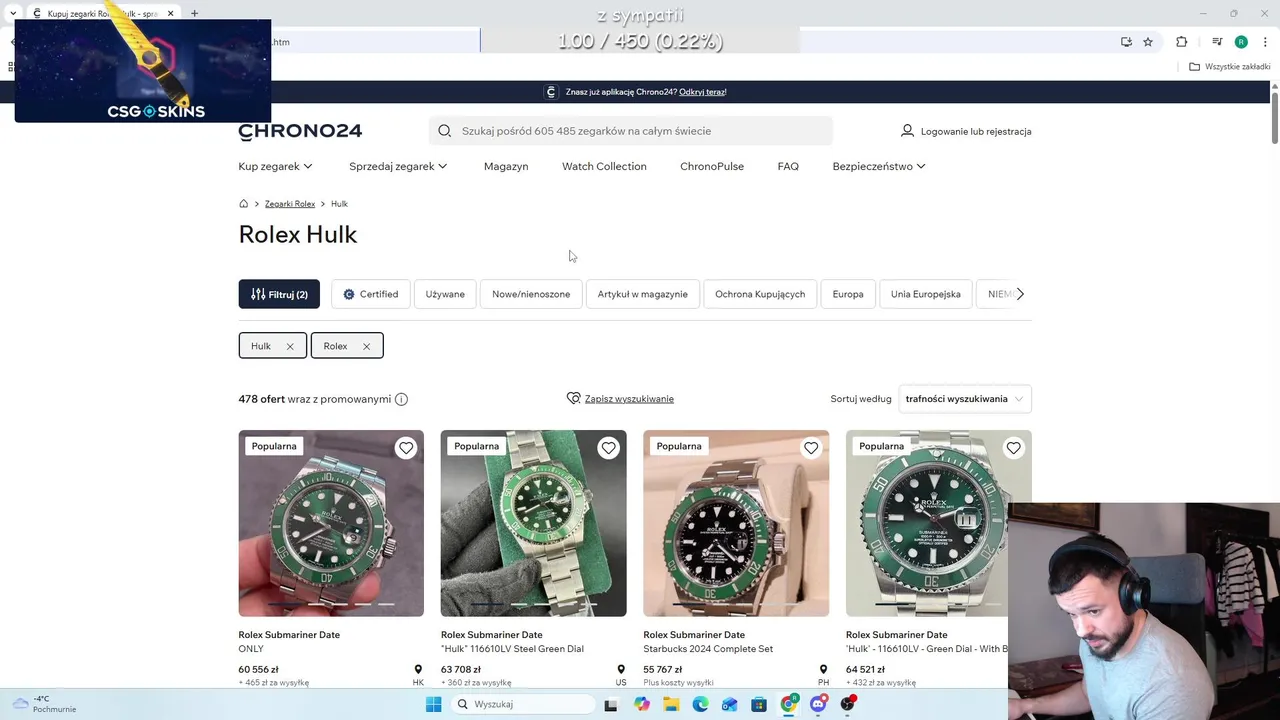Viewport: 1280px width, 720px height.
Task: Apply the Artykuł w magazynie filter
Action: (643, 294)
